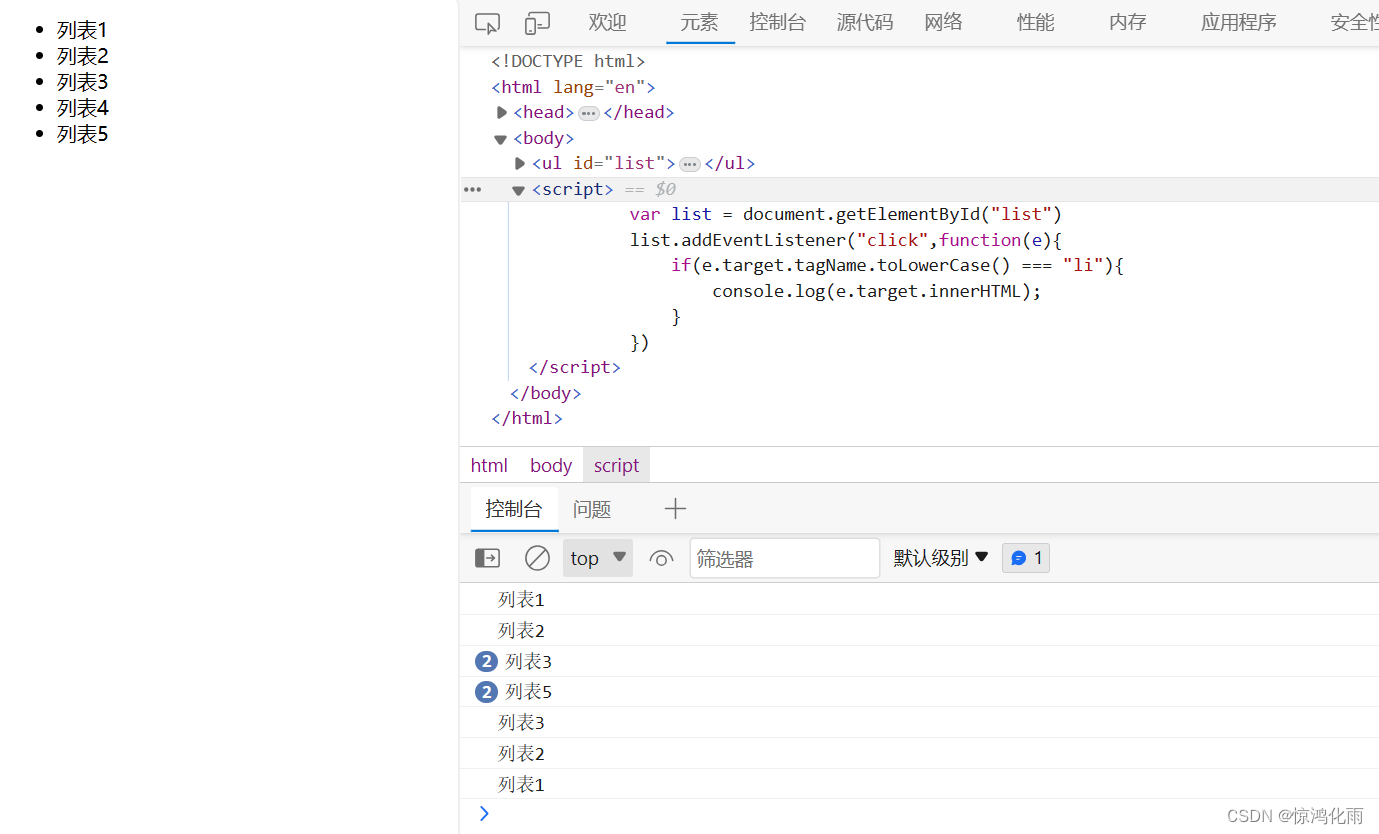Click the 列表2 item on the page
This screenshot has height=834, width=1379.
coord(82,56)
